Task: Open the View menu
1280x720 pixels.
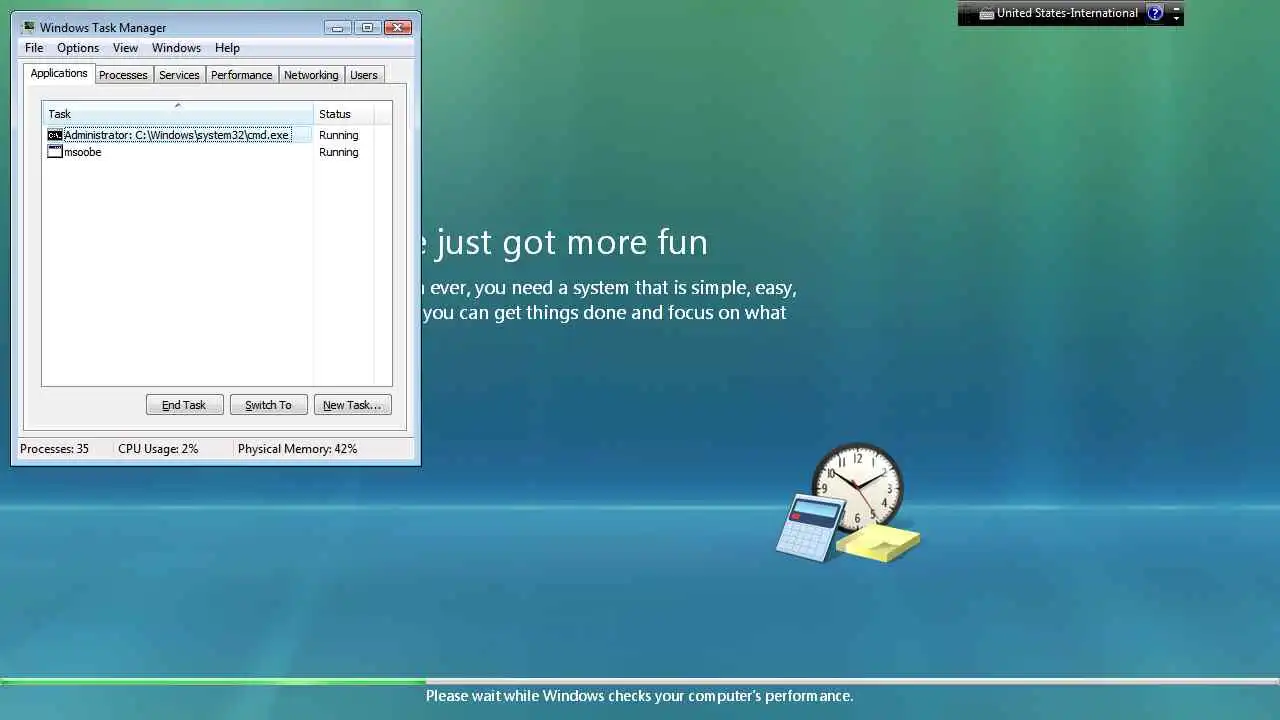Action: click(125, 48)
